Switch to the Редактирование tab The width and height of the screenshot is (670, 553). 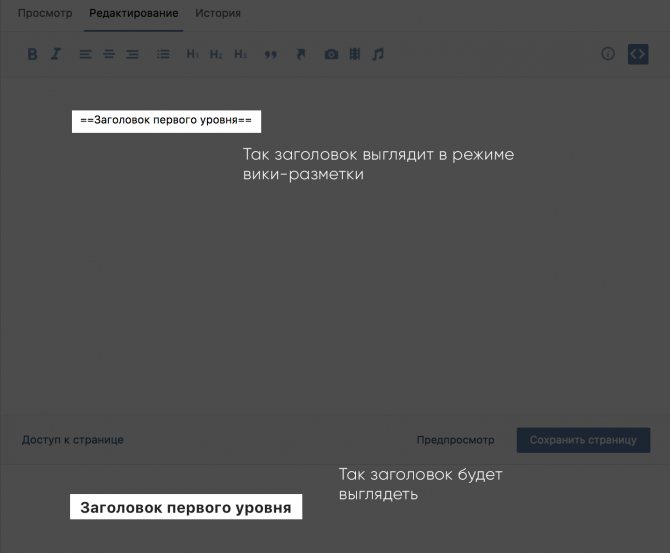pos(134,13)
